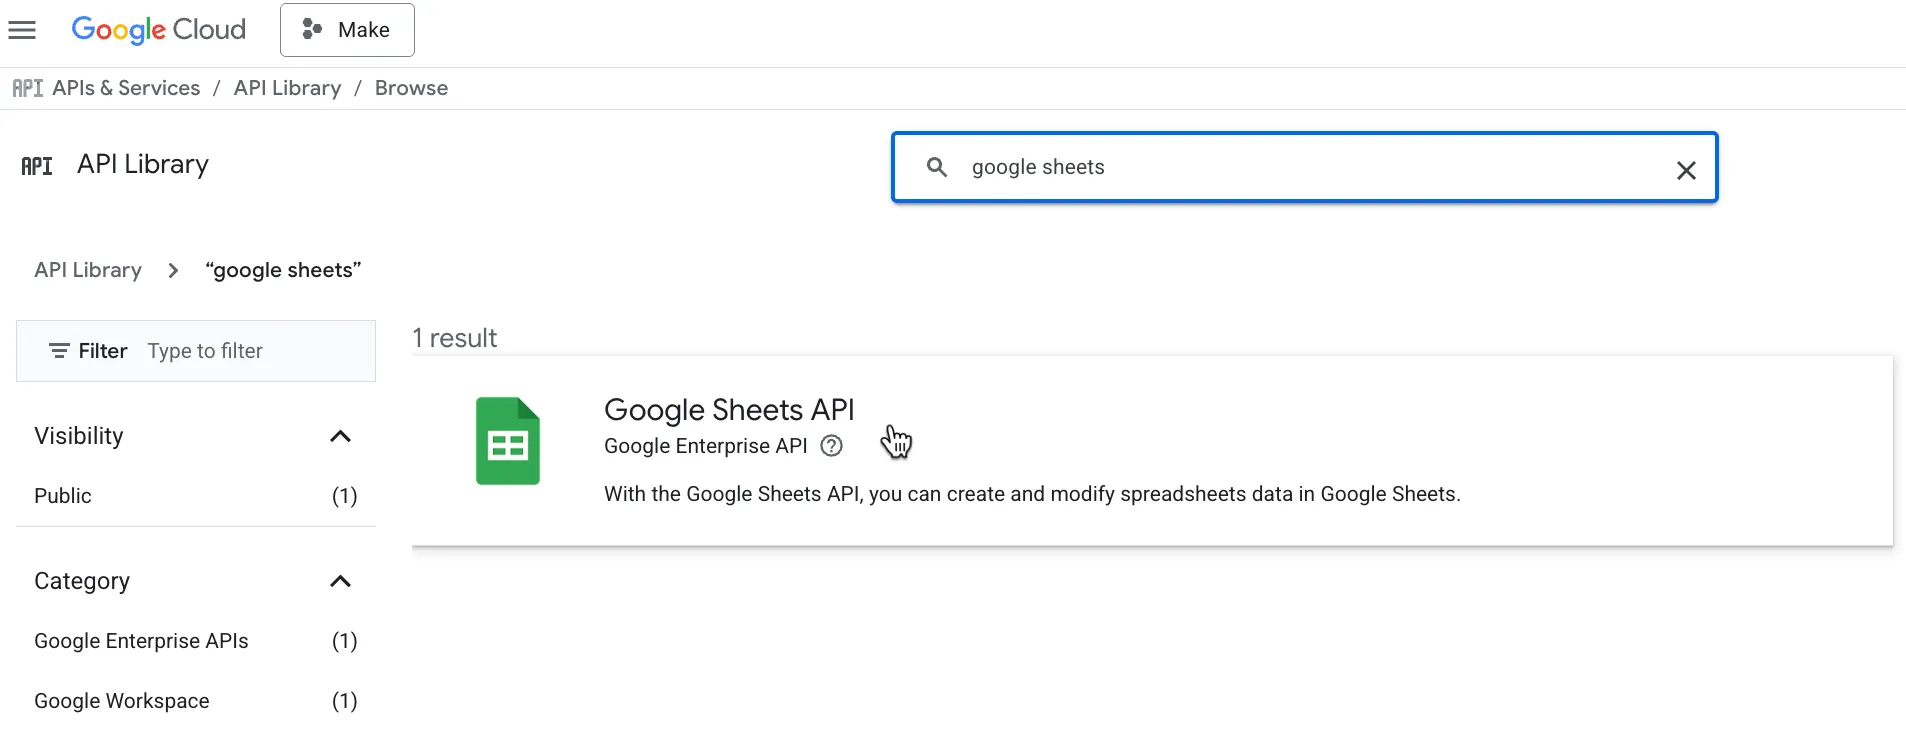The height and width of the screenshot is (730, 1906).
Task: Select the Public visibility filter
Action: pos(196,496)
